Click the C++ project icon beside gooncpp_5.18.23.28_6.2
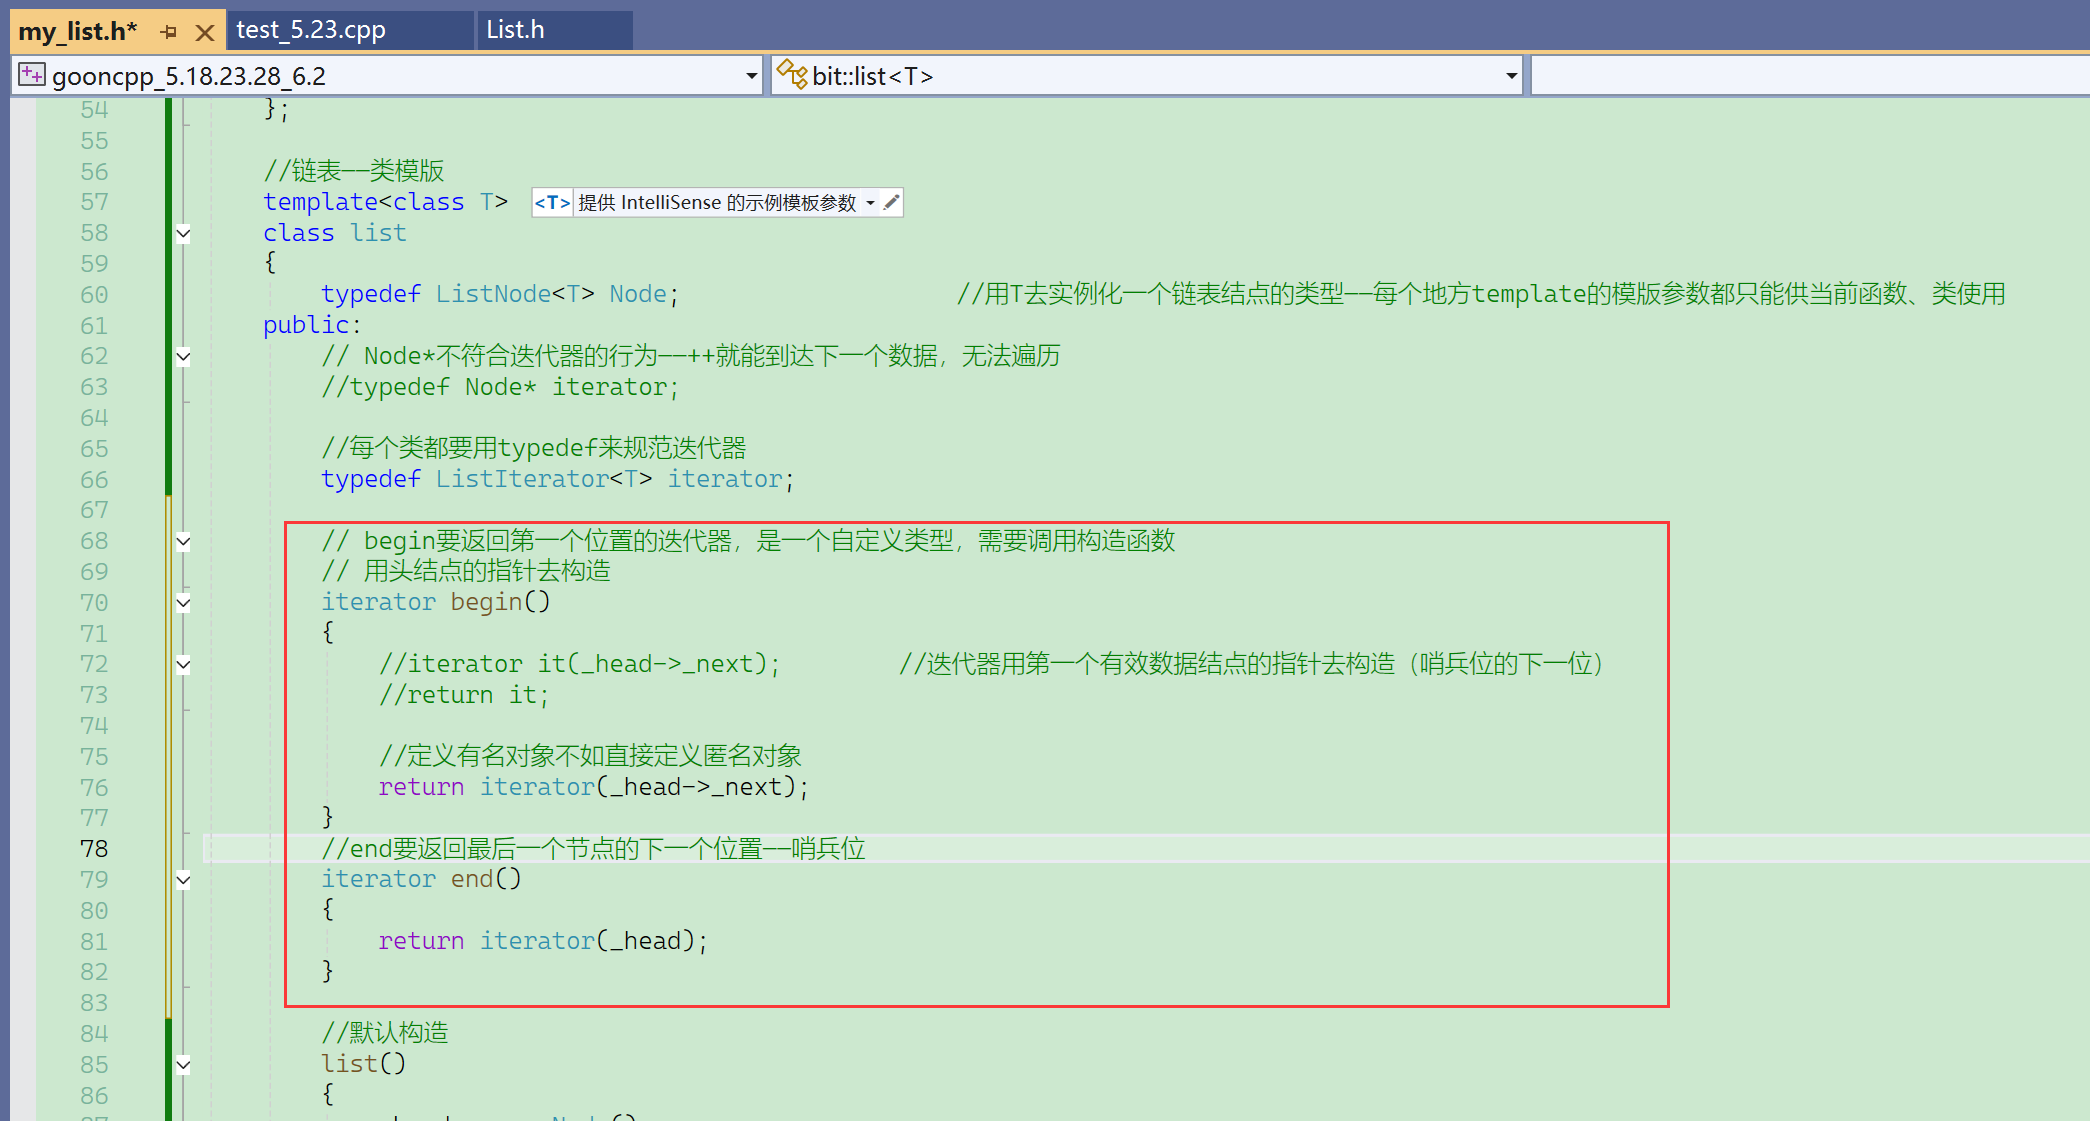 [32, 75]
